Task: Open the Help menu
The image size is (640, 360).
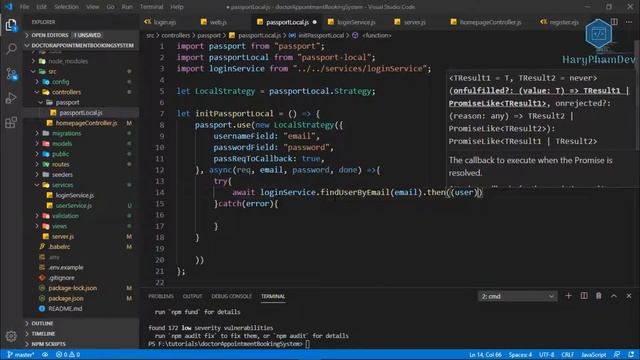Action: tap(177, 7)
